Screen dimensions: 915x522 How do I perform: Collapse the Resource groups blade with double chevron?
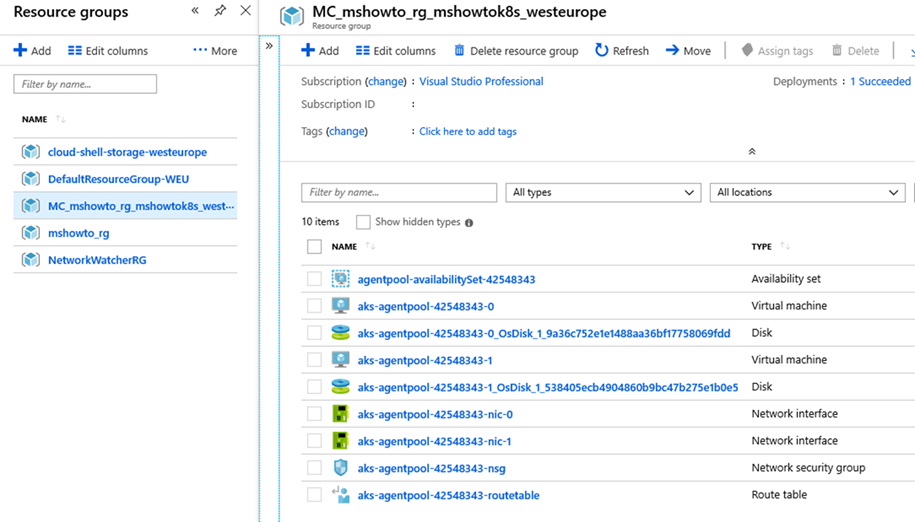195,10
